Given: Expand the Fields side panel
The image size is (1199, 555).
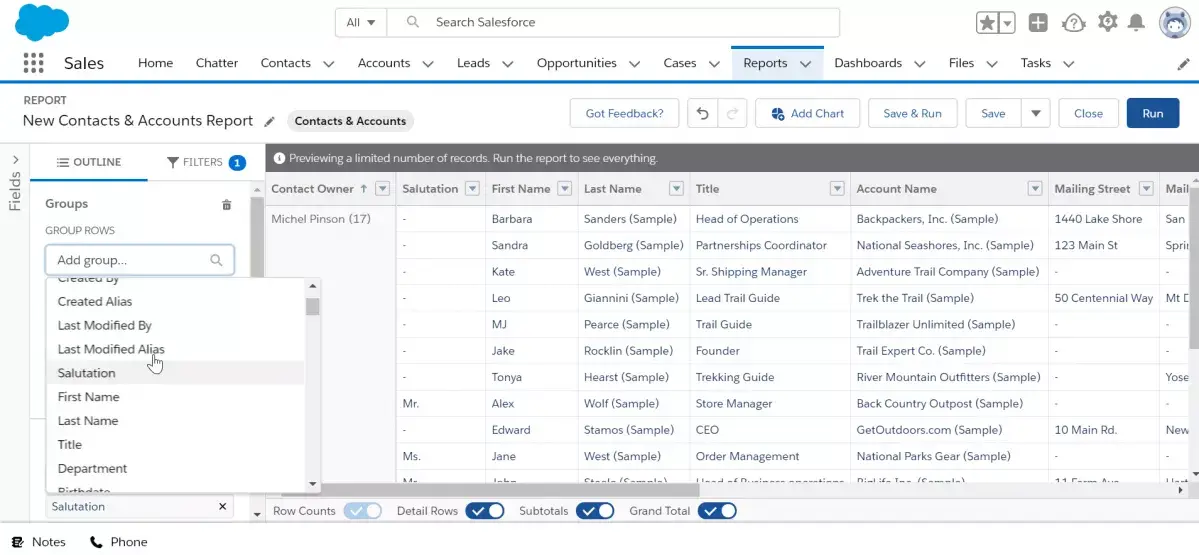Looking at the screenshot, I should click(15, 161).
